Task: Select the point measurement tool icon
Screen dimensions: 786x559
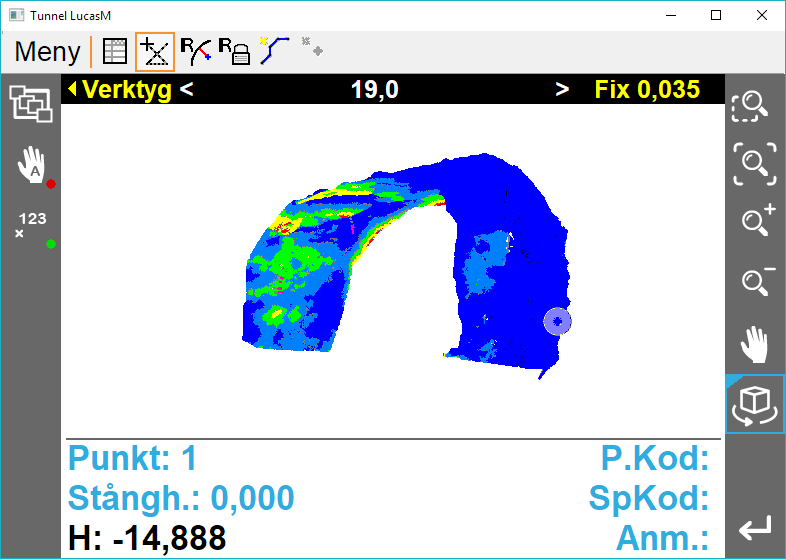Action: pos(155,52)
